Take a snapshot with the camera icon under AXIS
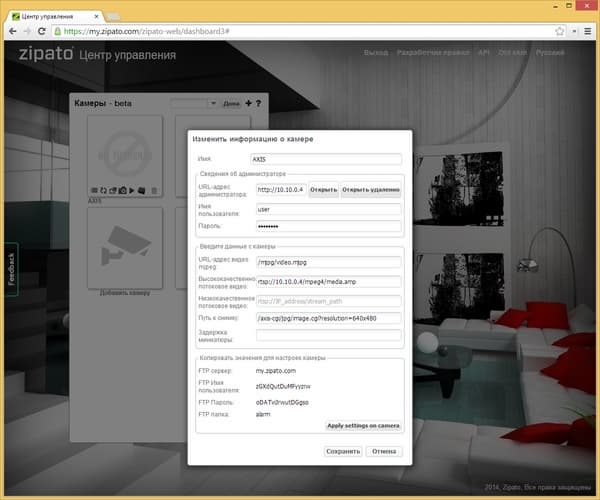600x500 pixels. point(122,190)
